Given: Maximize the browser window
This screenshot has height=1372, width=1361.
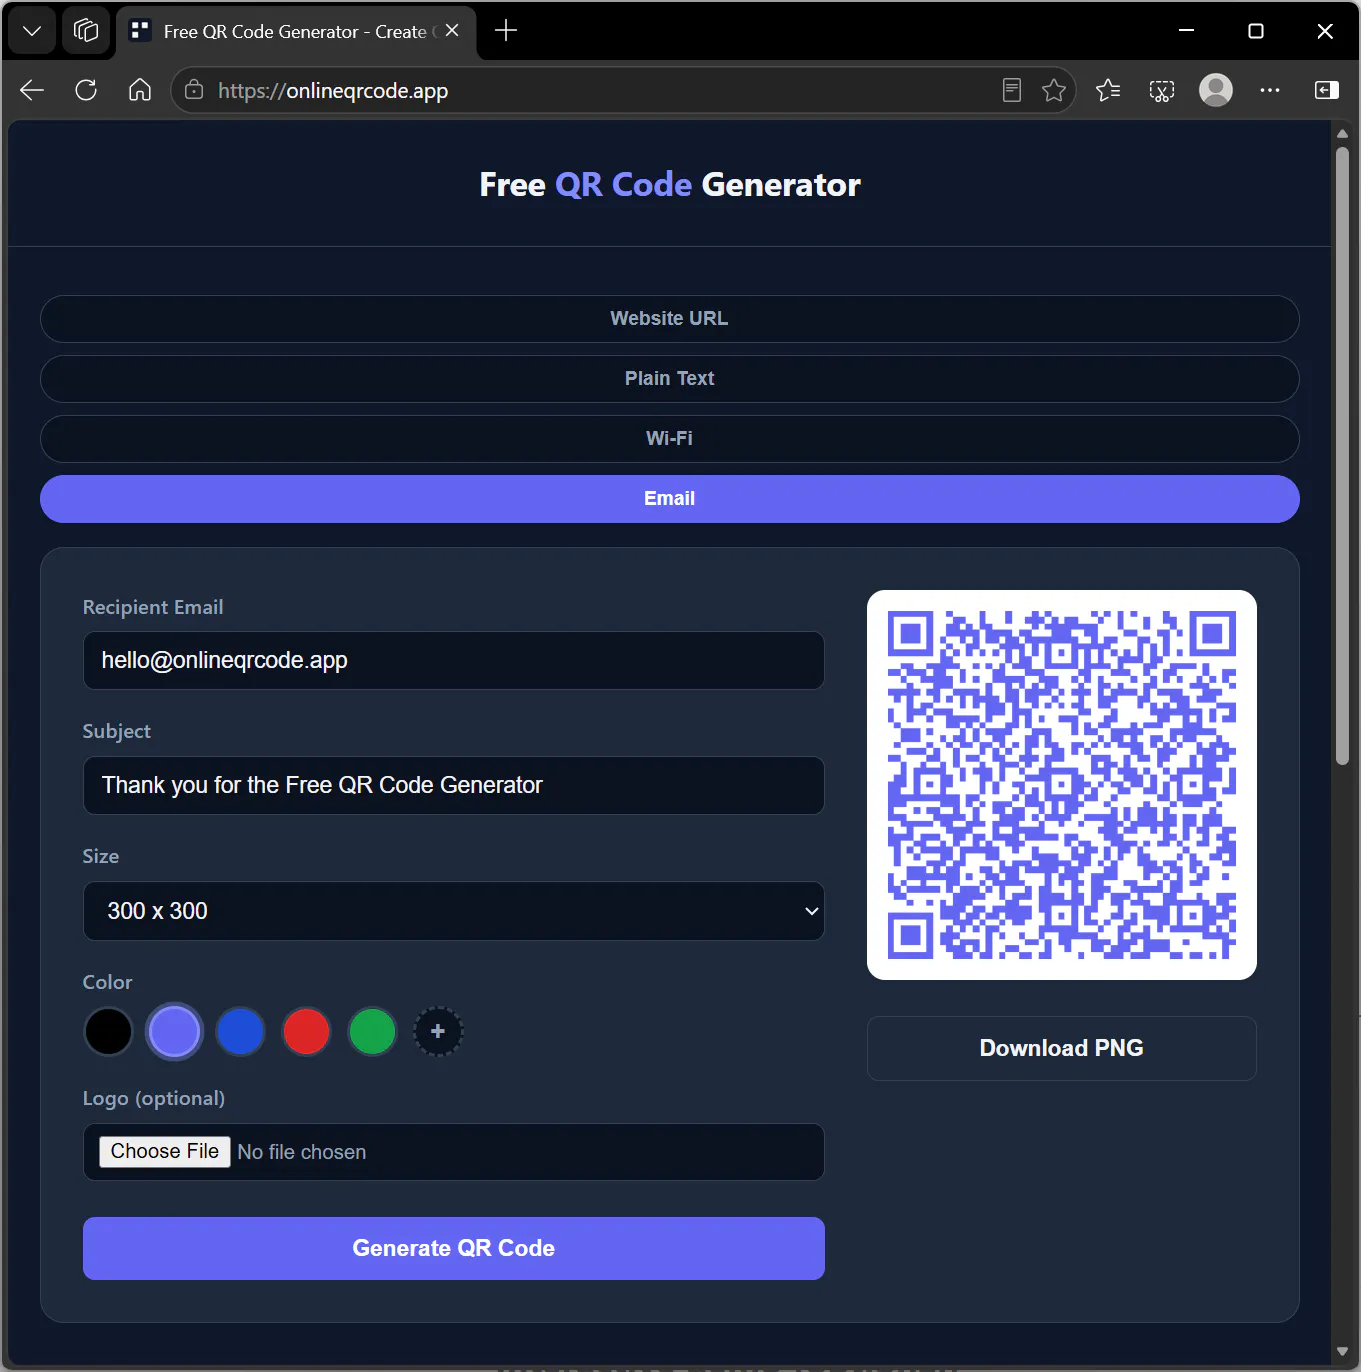Looking at the screenshot, I should pyautogui.click(x=1256, y=31).
